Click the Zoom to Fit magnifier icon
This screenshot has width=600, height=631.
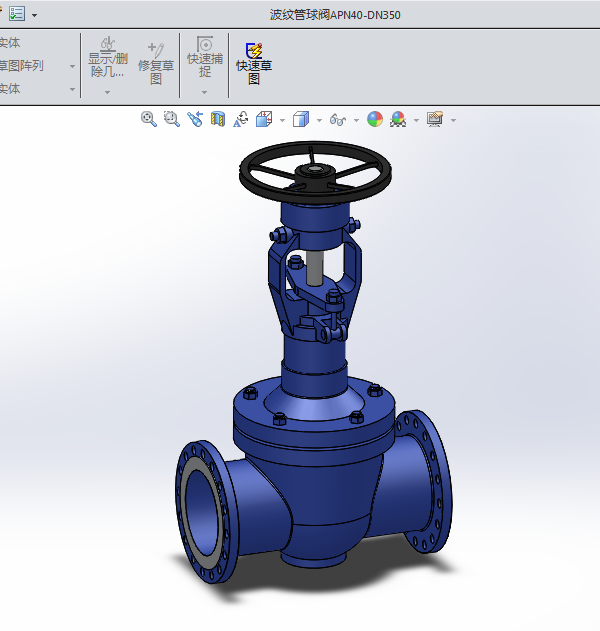[149, 119]
